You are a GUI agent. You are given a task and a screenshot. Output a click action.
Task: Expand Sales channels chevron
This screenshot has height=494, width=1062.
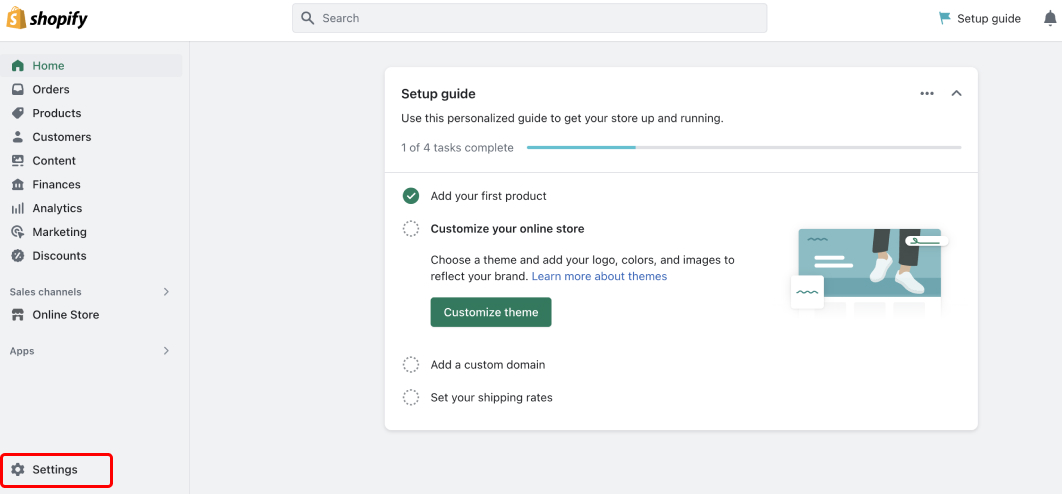(167, 291)
